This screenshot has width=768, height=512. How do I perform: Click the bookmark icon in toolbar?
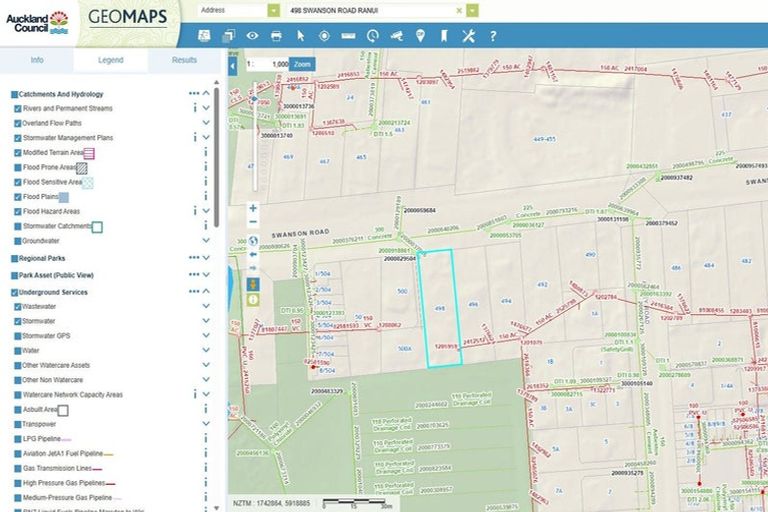444,36
